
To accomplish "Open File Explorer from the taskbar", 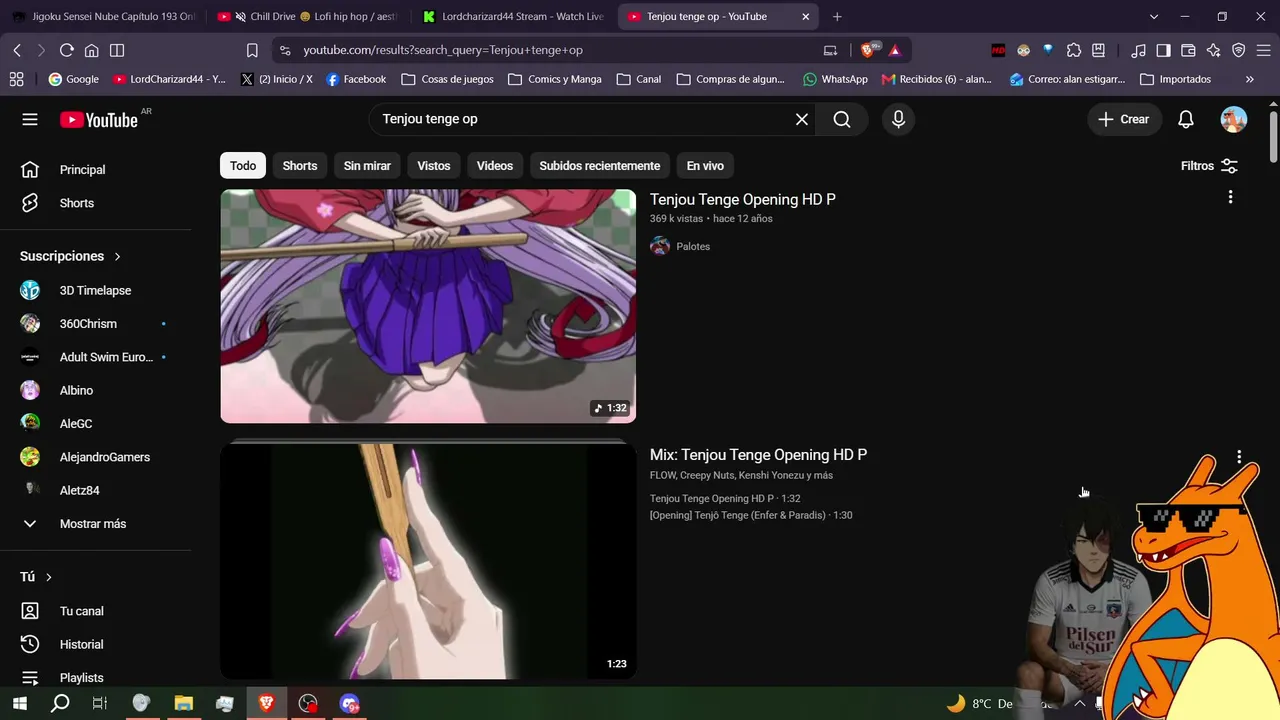I will click(183, 703).
